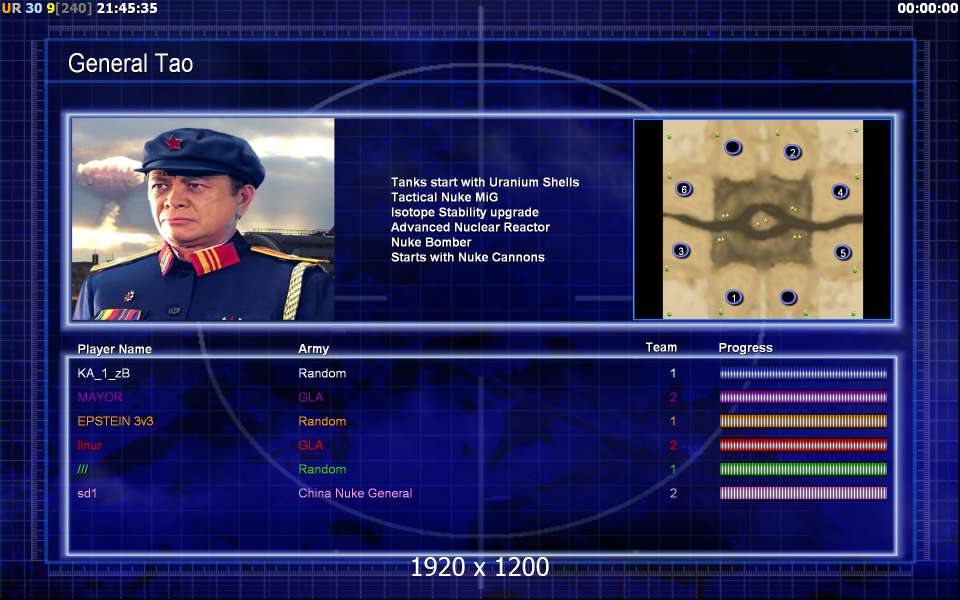This screenshot has width=960, height=600.
Task: Click the Player Name column header
Action: (x=114, y=349)
